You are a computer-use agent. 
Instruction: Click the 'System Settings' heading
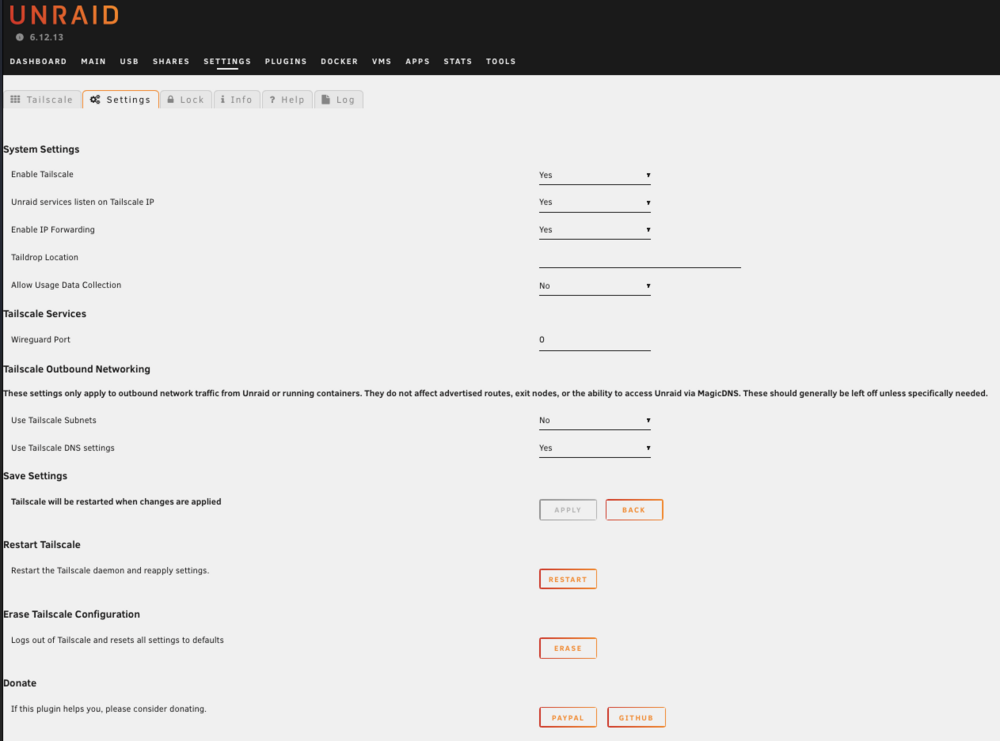(x=41, y=149)
